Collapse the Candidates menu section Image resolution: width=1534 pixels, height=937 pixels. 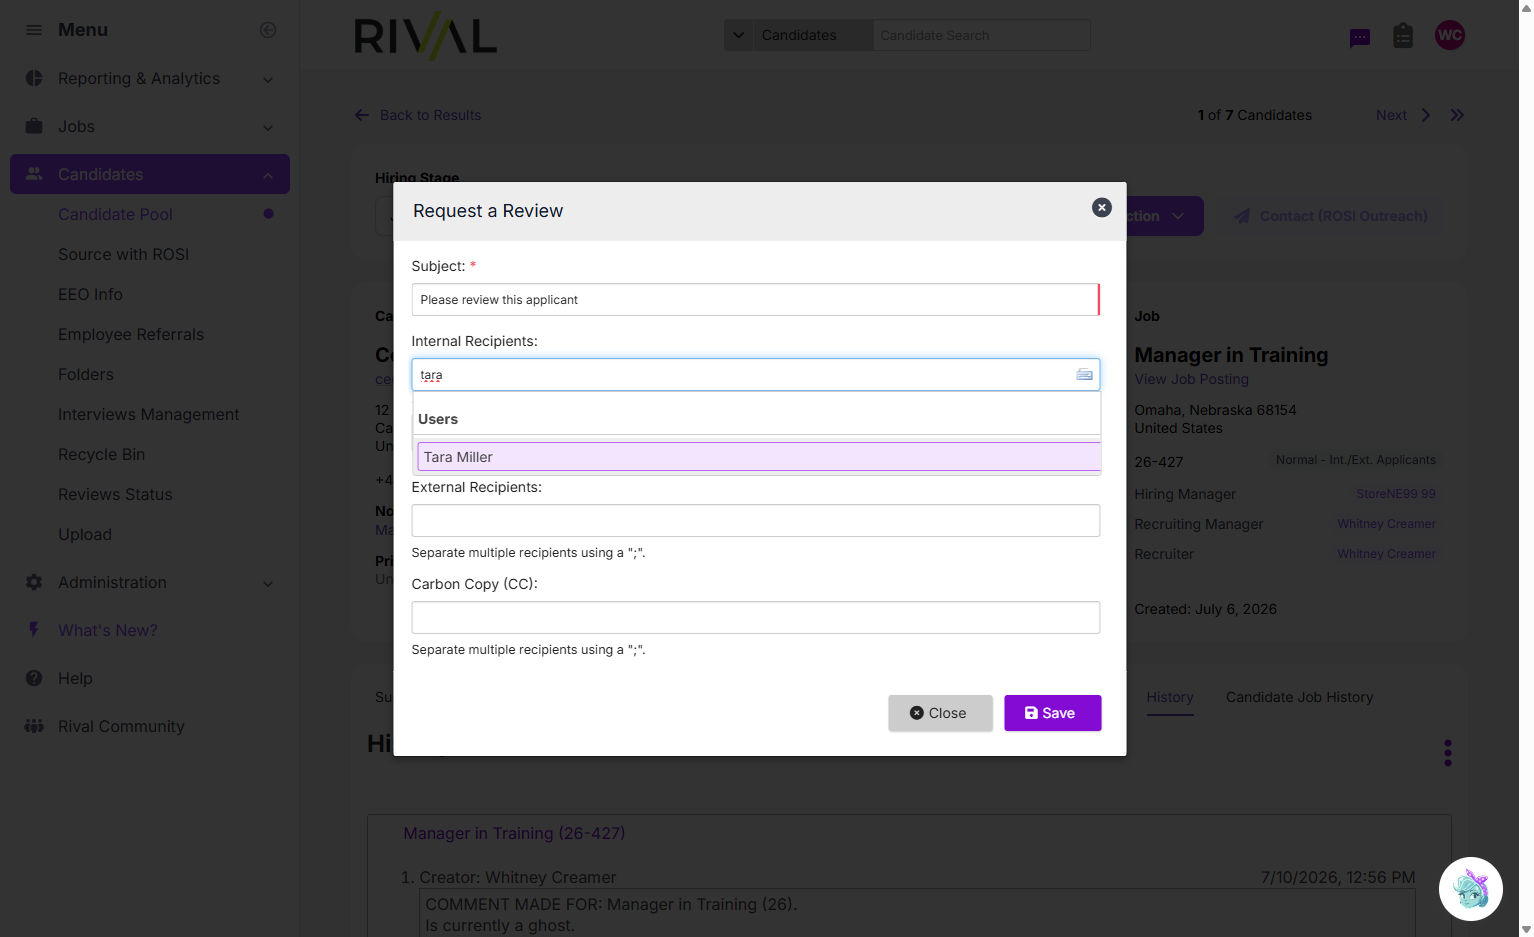(x=150, y=174)
